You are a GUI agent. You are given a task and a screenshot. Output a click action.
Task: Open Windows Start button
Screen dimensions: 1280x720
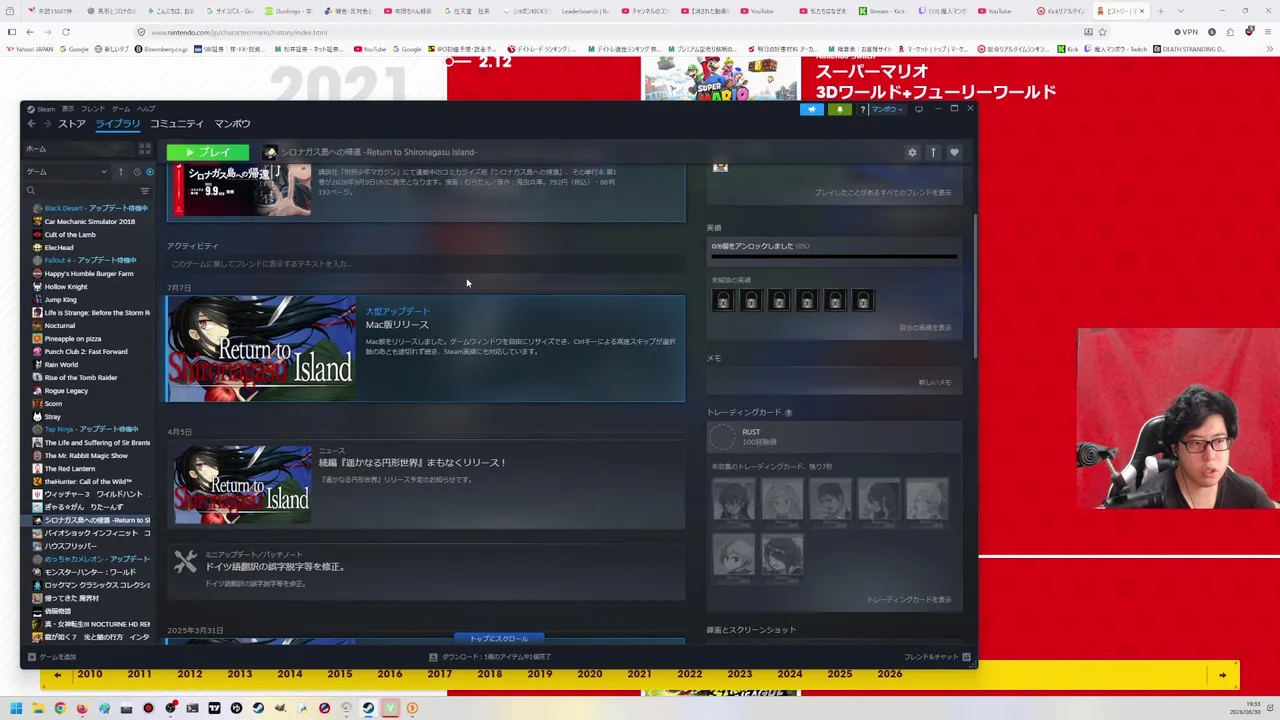[x=15, y=709]
